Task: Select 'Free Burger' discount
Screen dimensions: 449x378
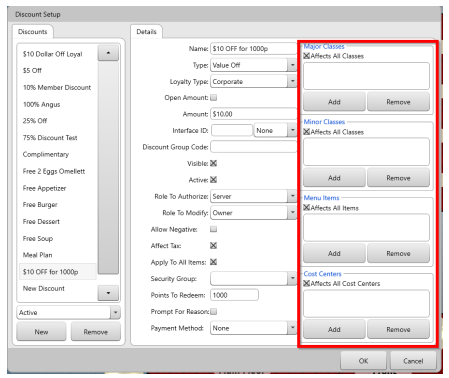Action: (x=57, y=205)
